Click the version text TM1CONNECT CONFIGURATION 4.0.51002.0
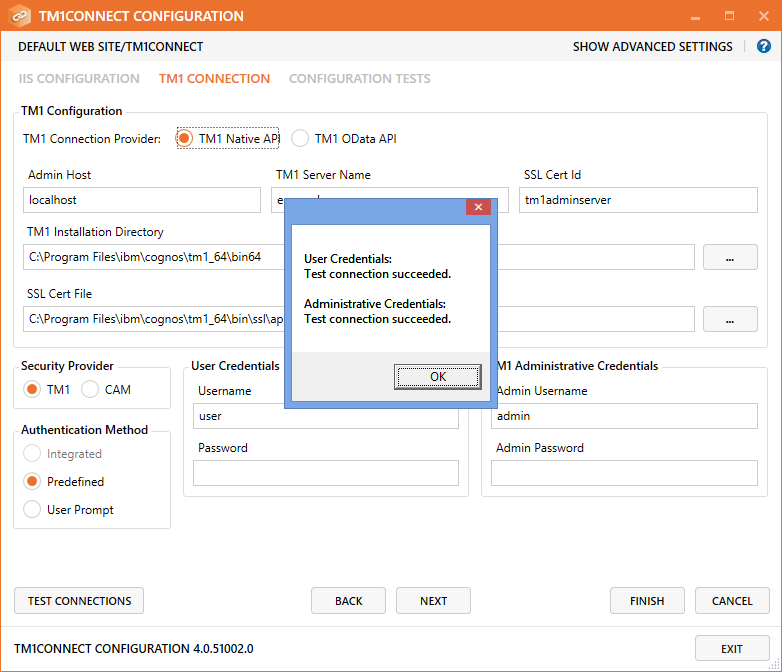 click(134, 649)
